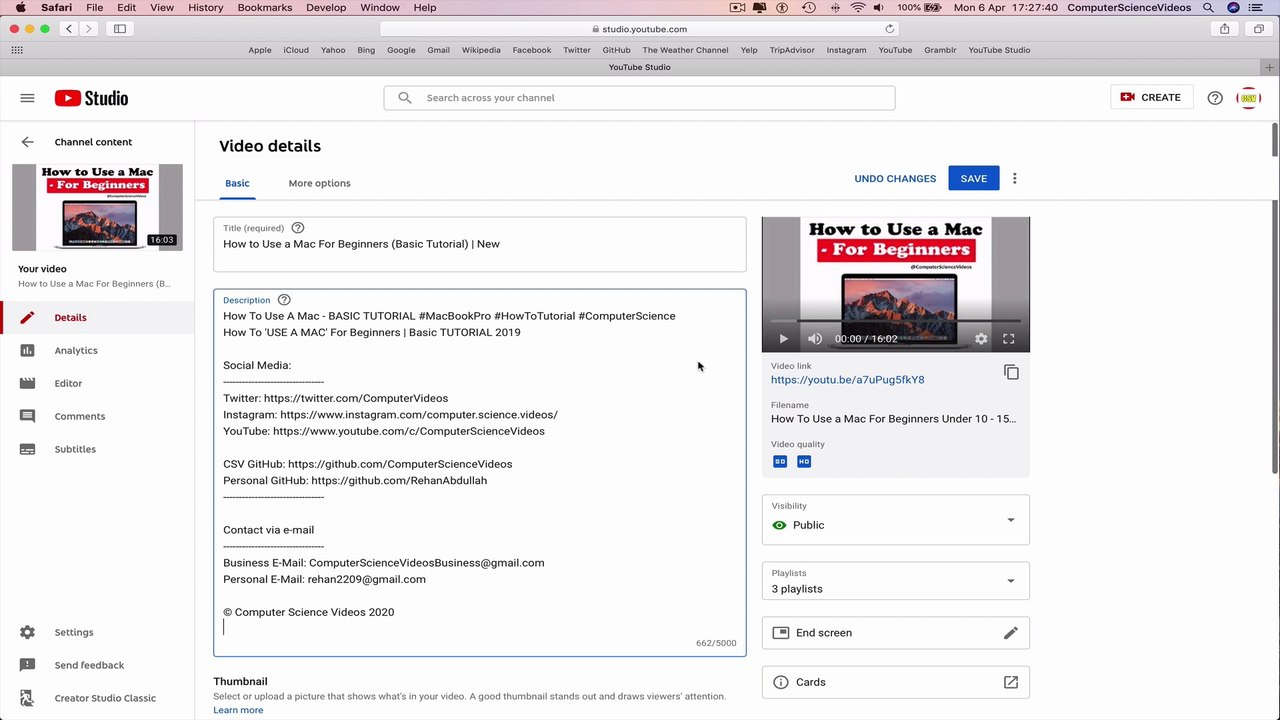
Task: Copy the video link
Action: coord(1011,372)
